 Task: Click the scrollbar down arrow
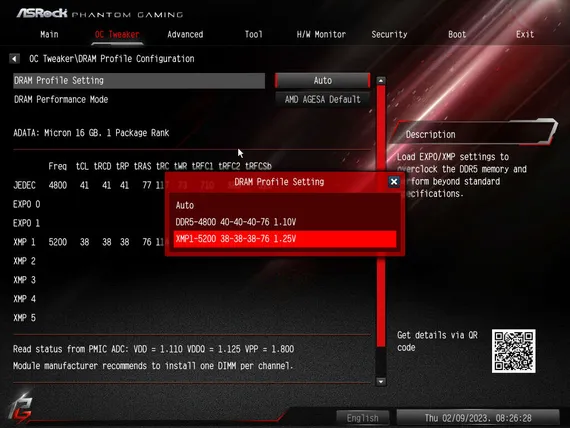coord(381,381)
